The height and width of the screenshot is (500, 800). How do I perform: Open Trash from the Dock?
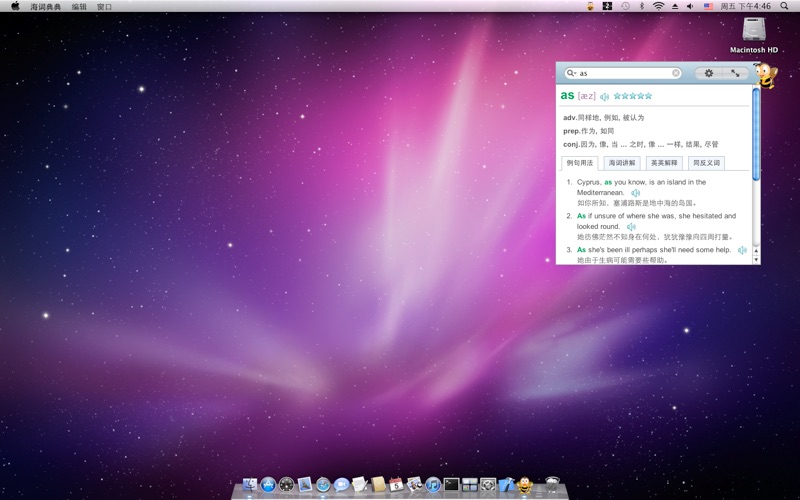(553, 484)
